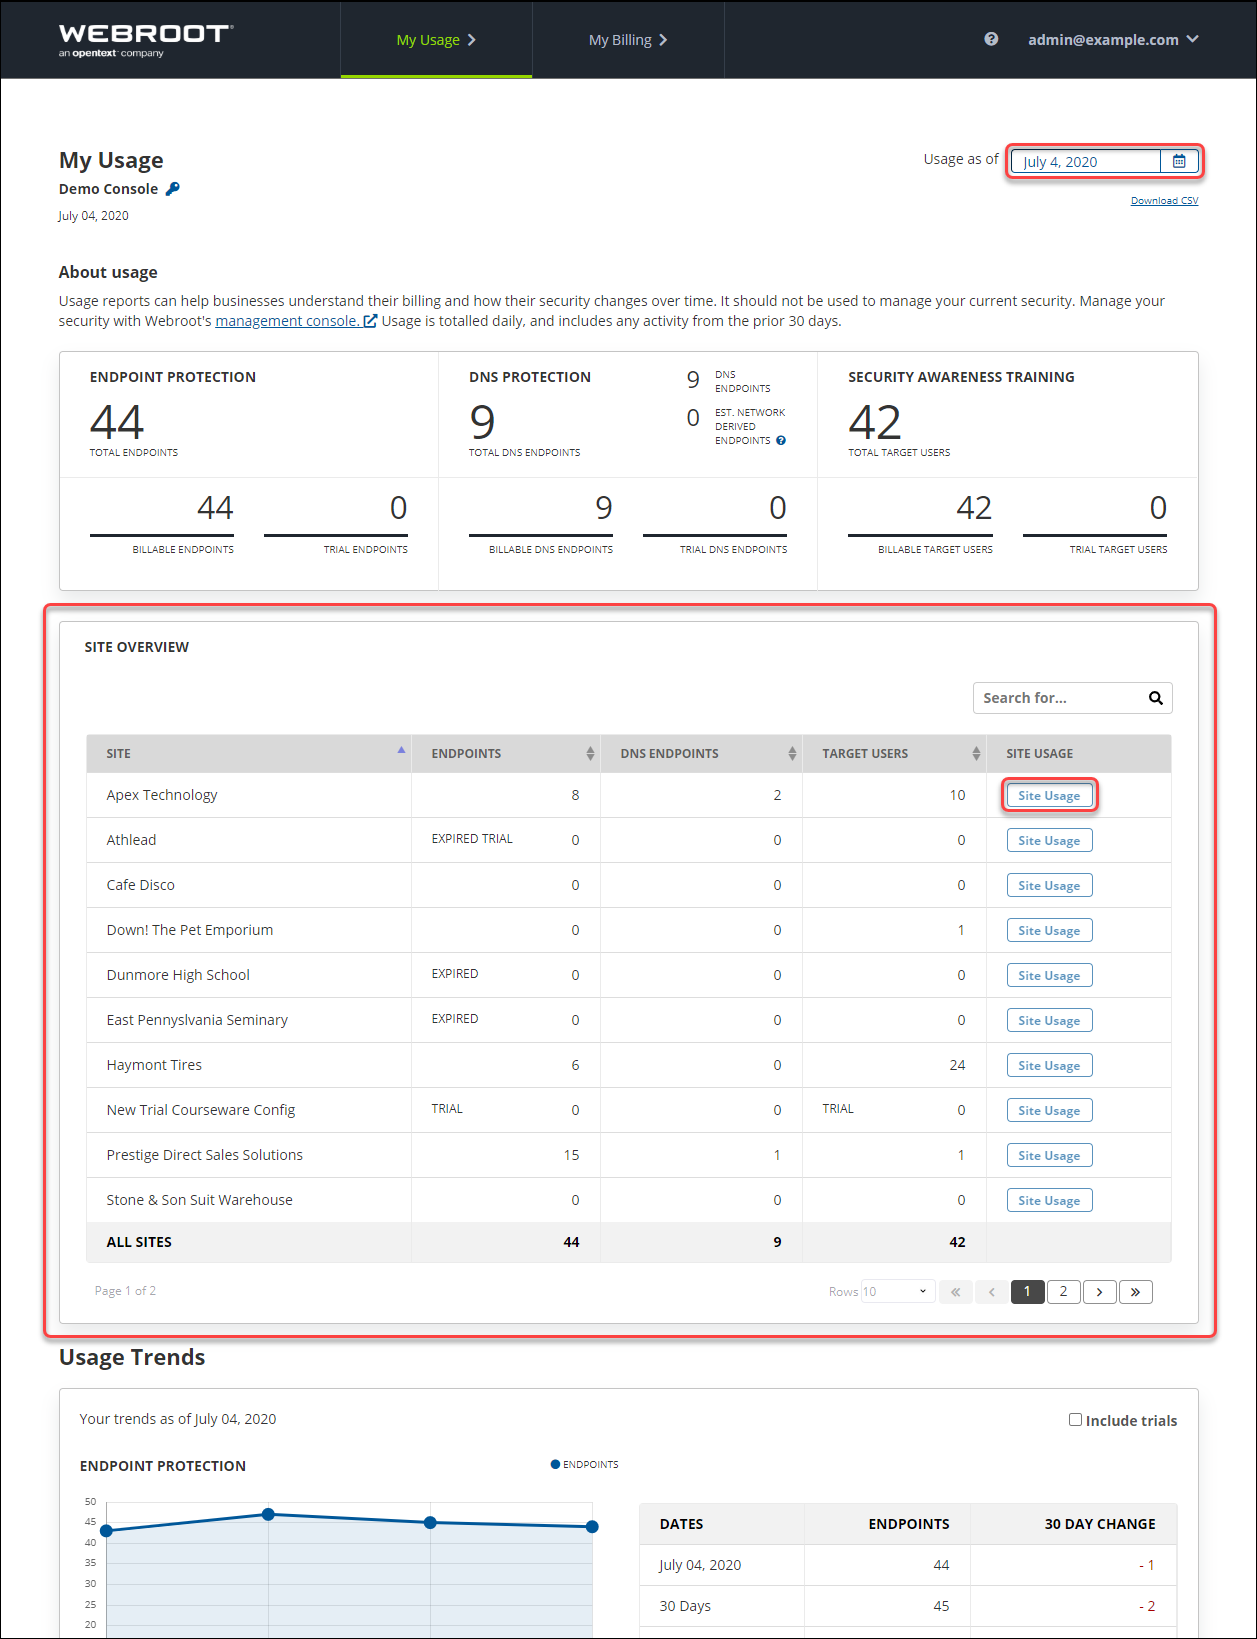Open Site Usage for Haymont Tires

coord(1048,1066)
